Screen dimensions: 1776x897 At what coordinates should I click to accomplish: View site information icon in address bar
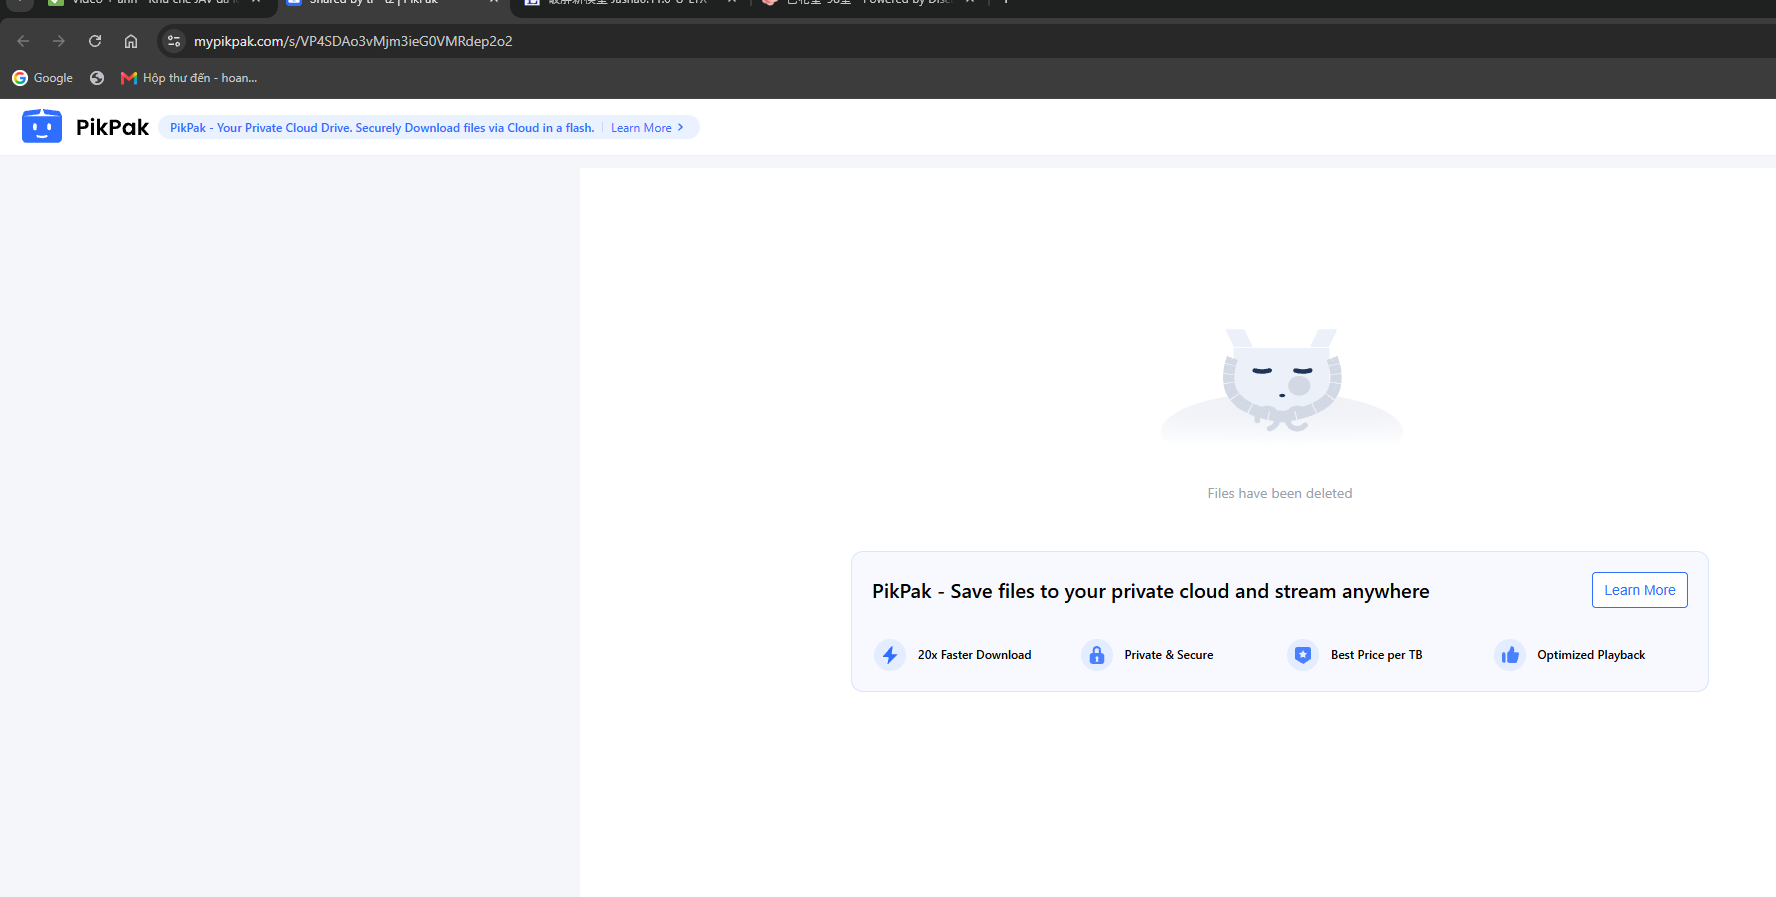[174, 41]
